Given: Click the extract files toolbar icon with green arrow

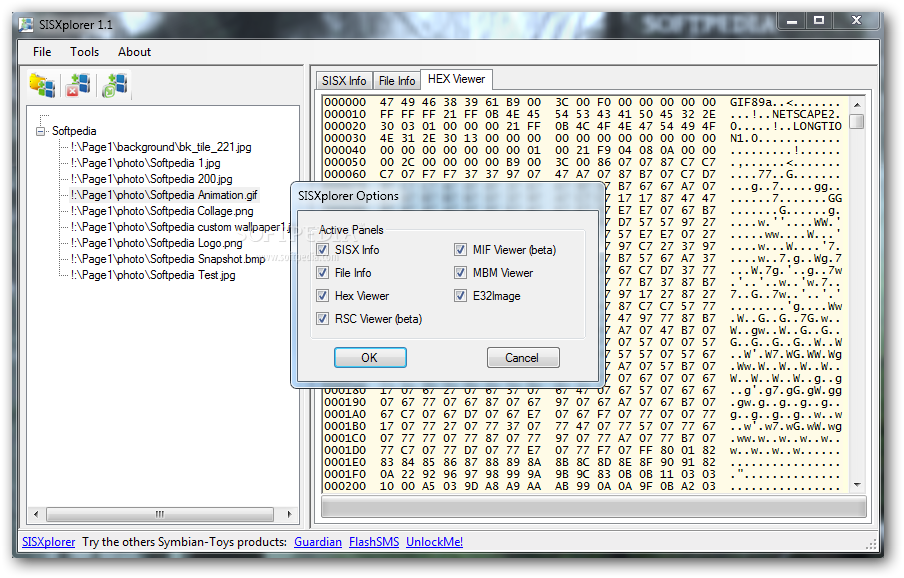Looking at the screenshot, I should [115, 85].
